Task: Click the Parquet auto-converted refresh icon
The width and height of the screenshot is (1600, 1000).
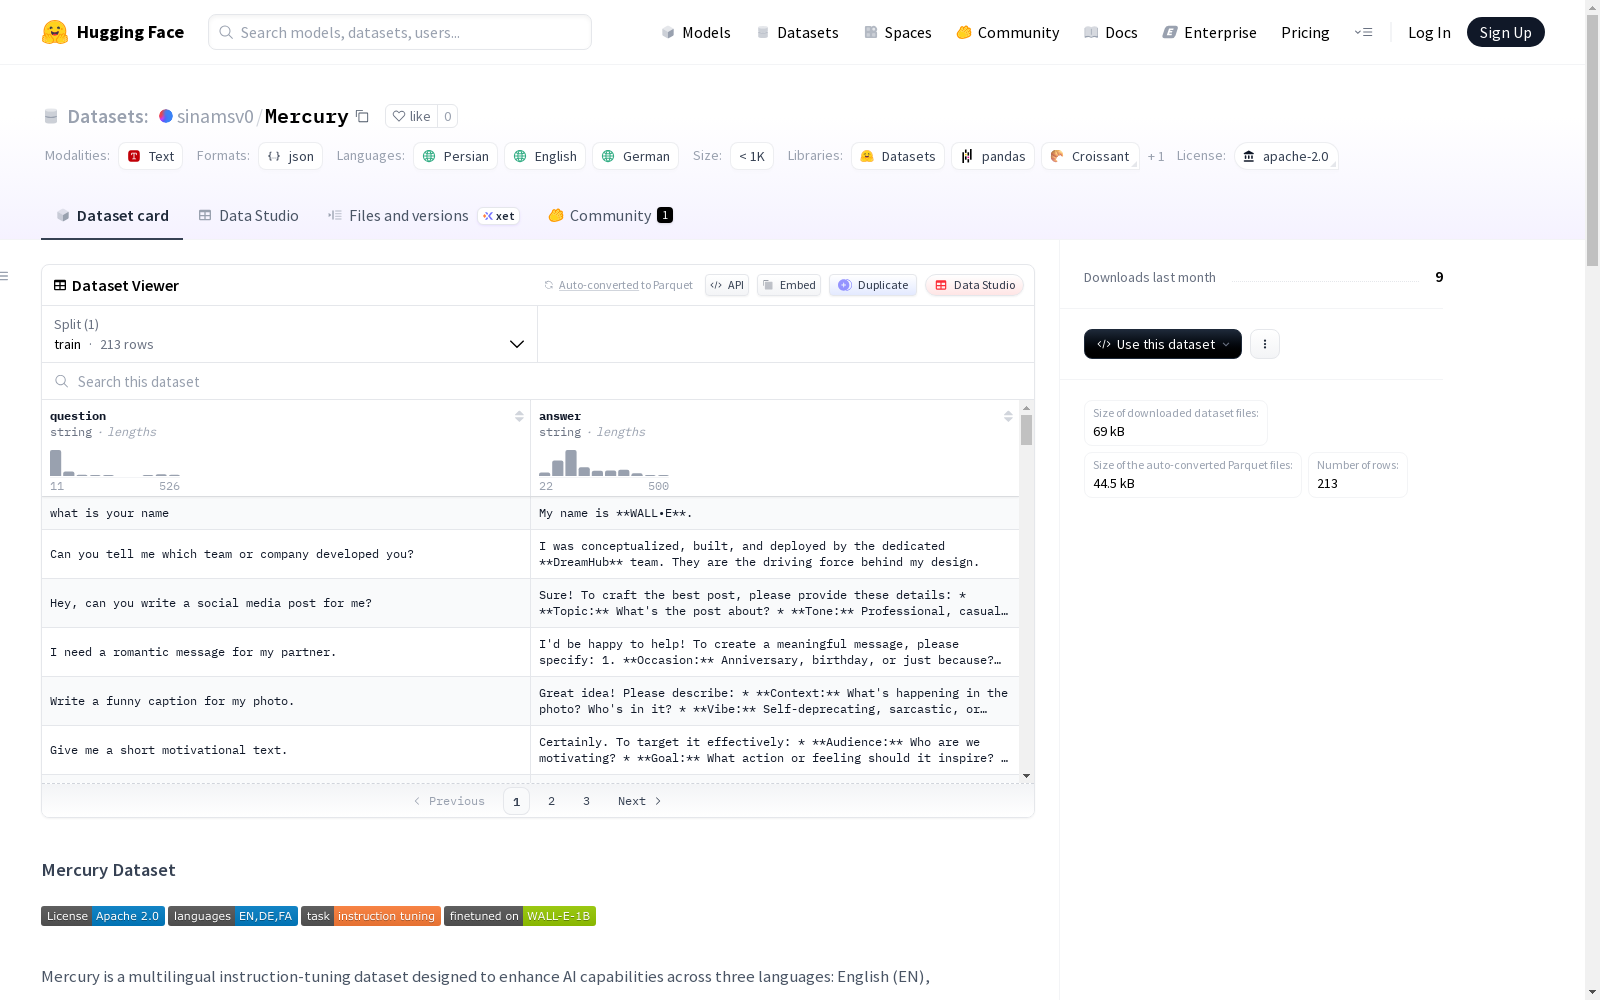Action: tap(548, 285)
